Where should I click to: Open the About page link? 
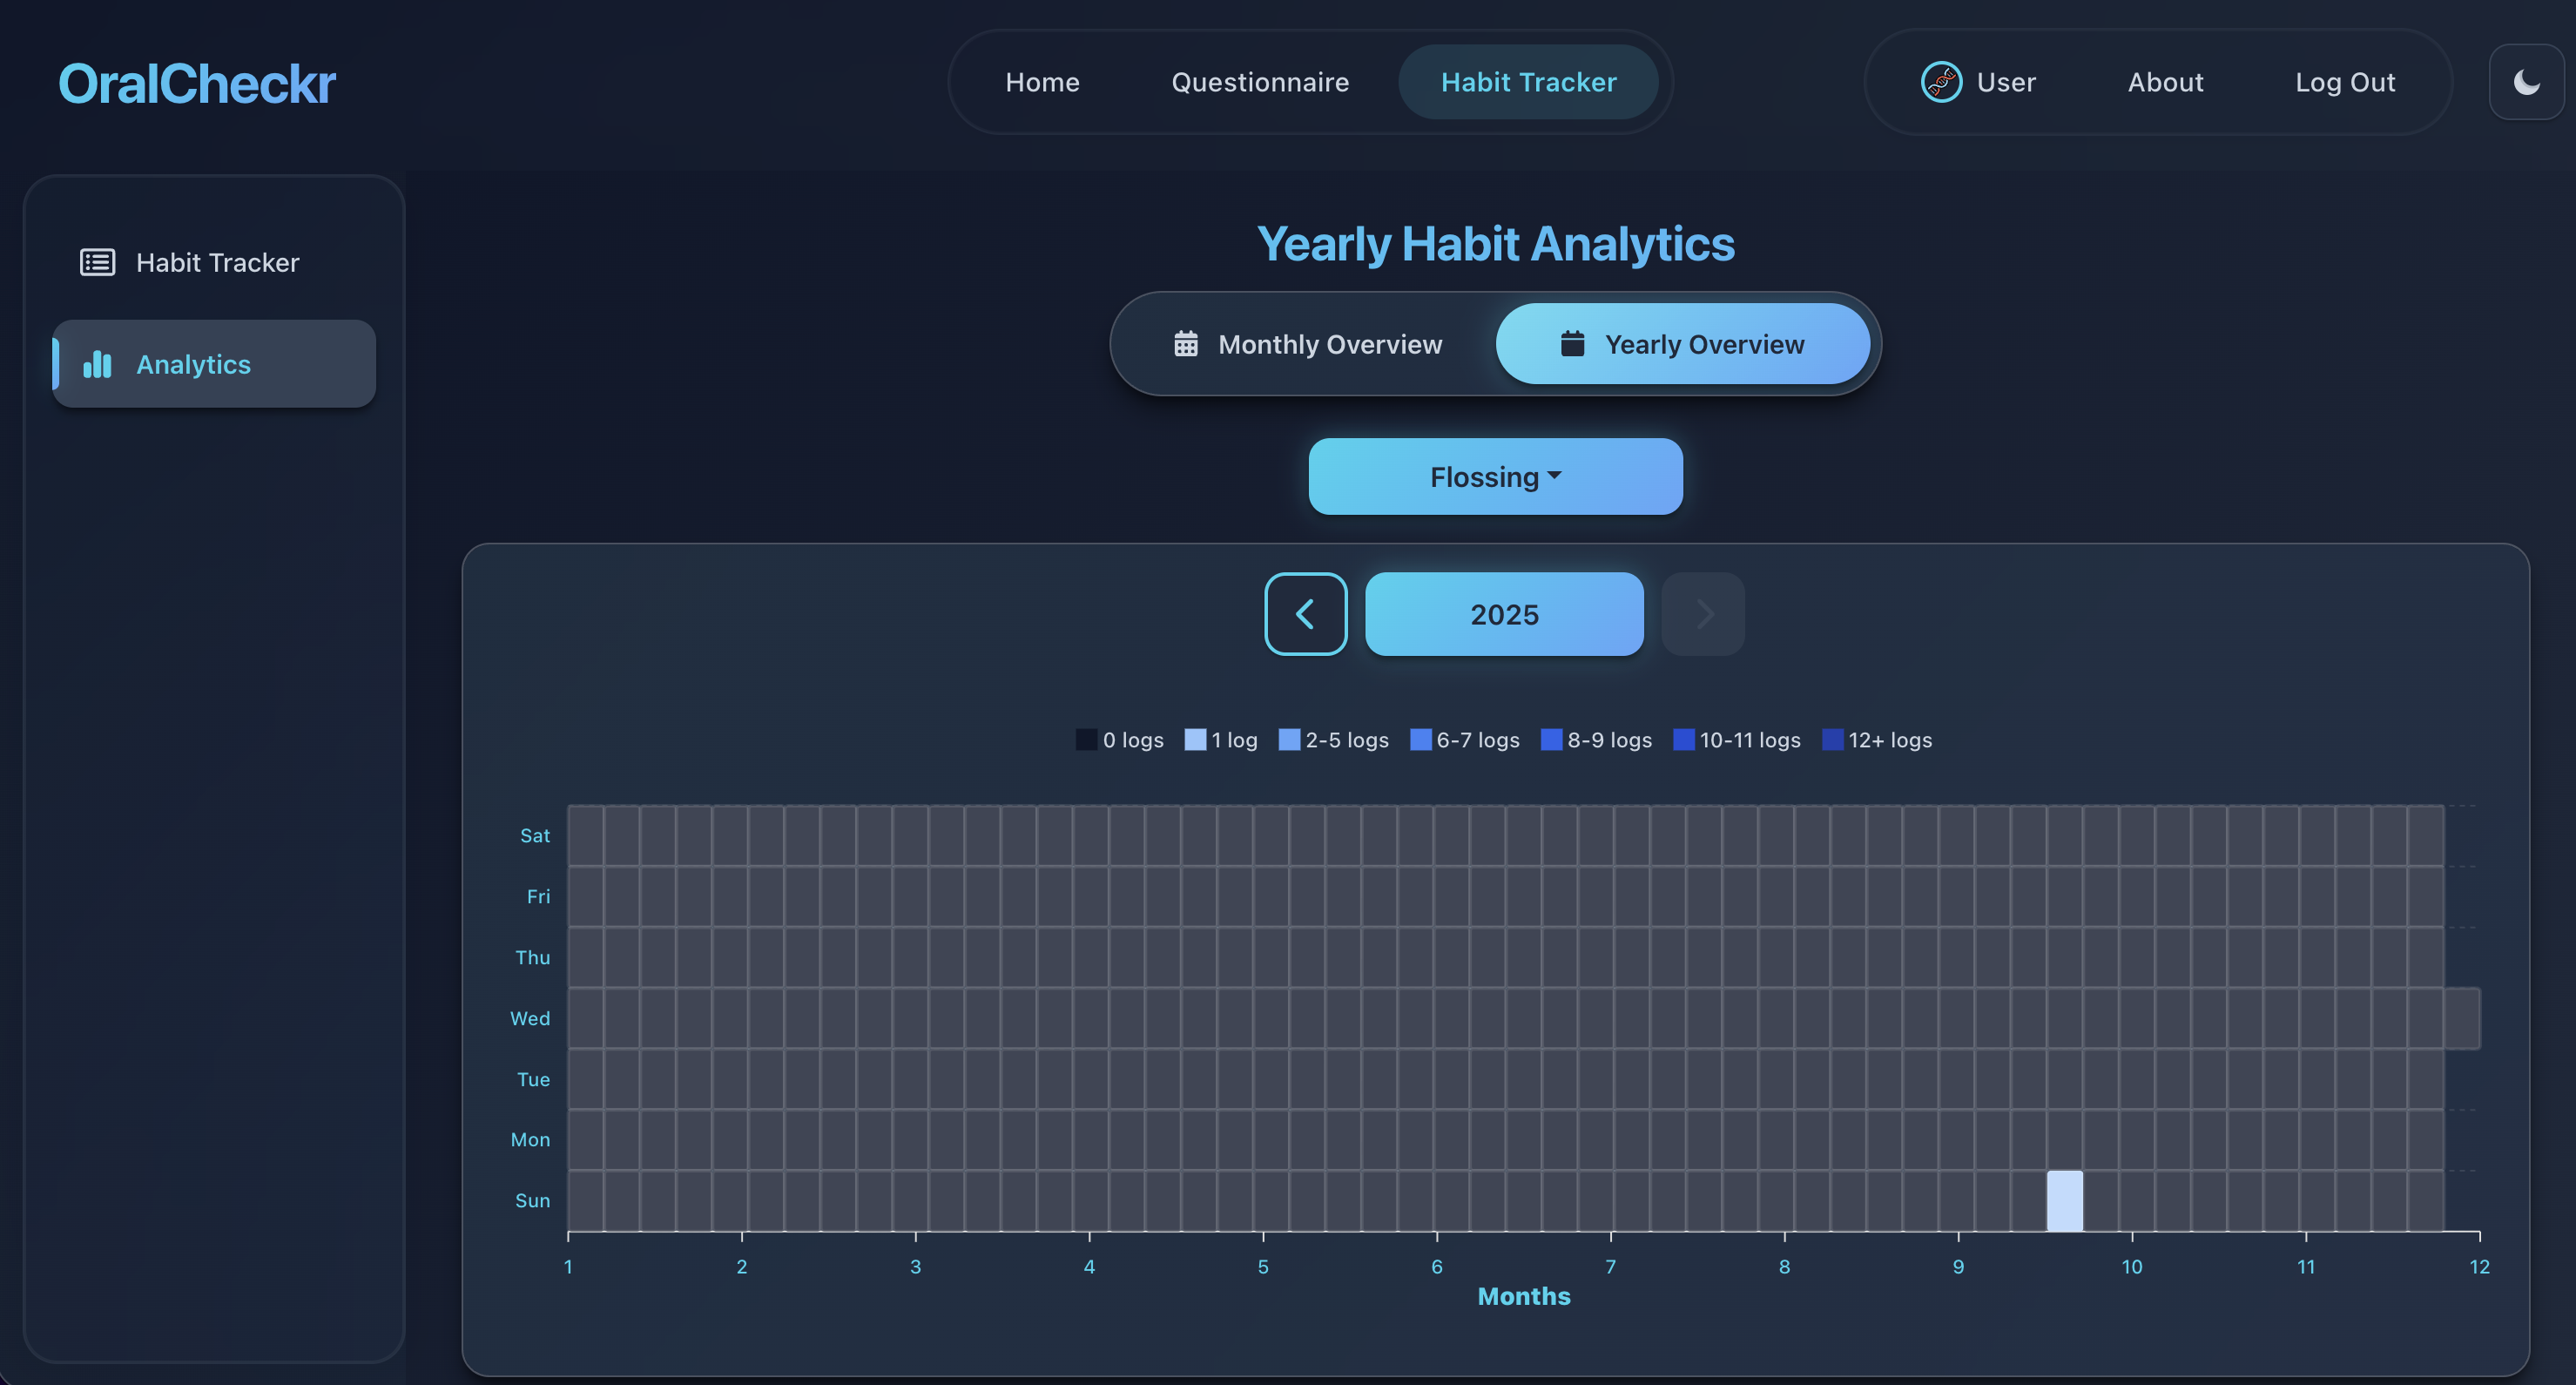point(2165,82)
